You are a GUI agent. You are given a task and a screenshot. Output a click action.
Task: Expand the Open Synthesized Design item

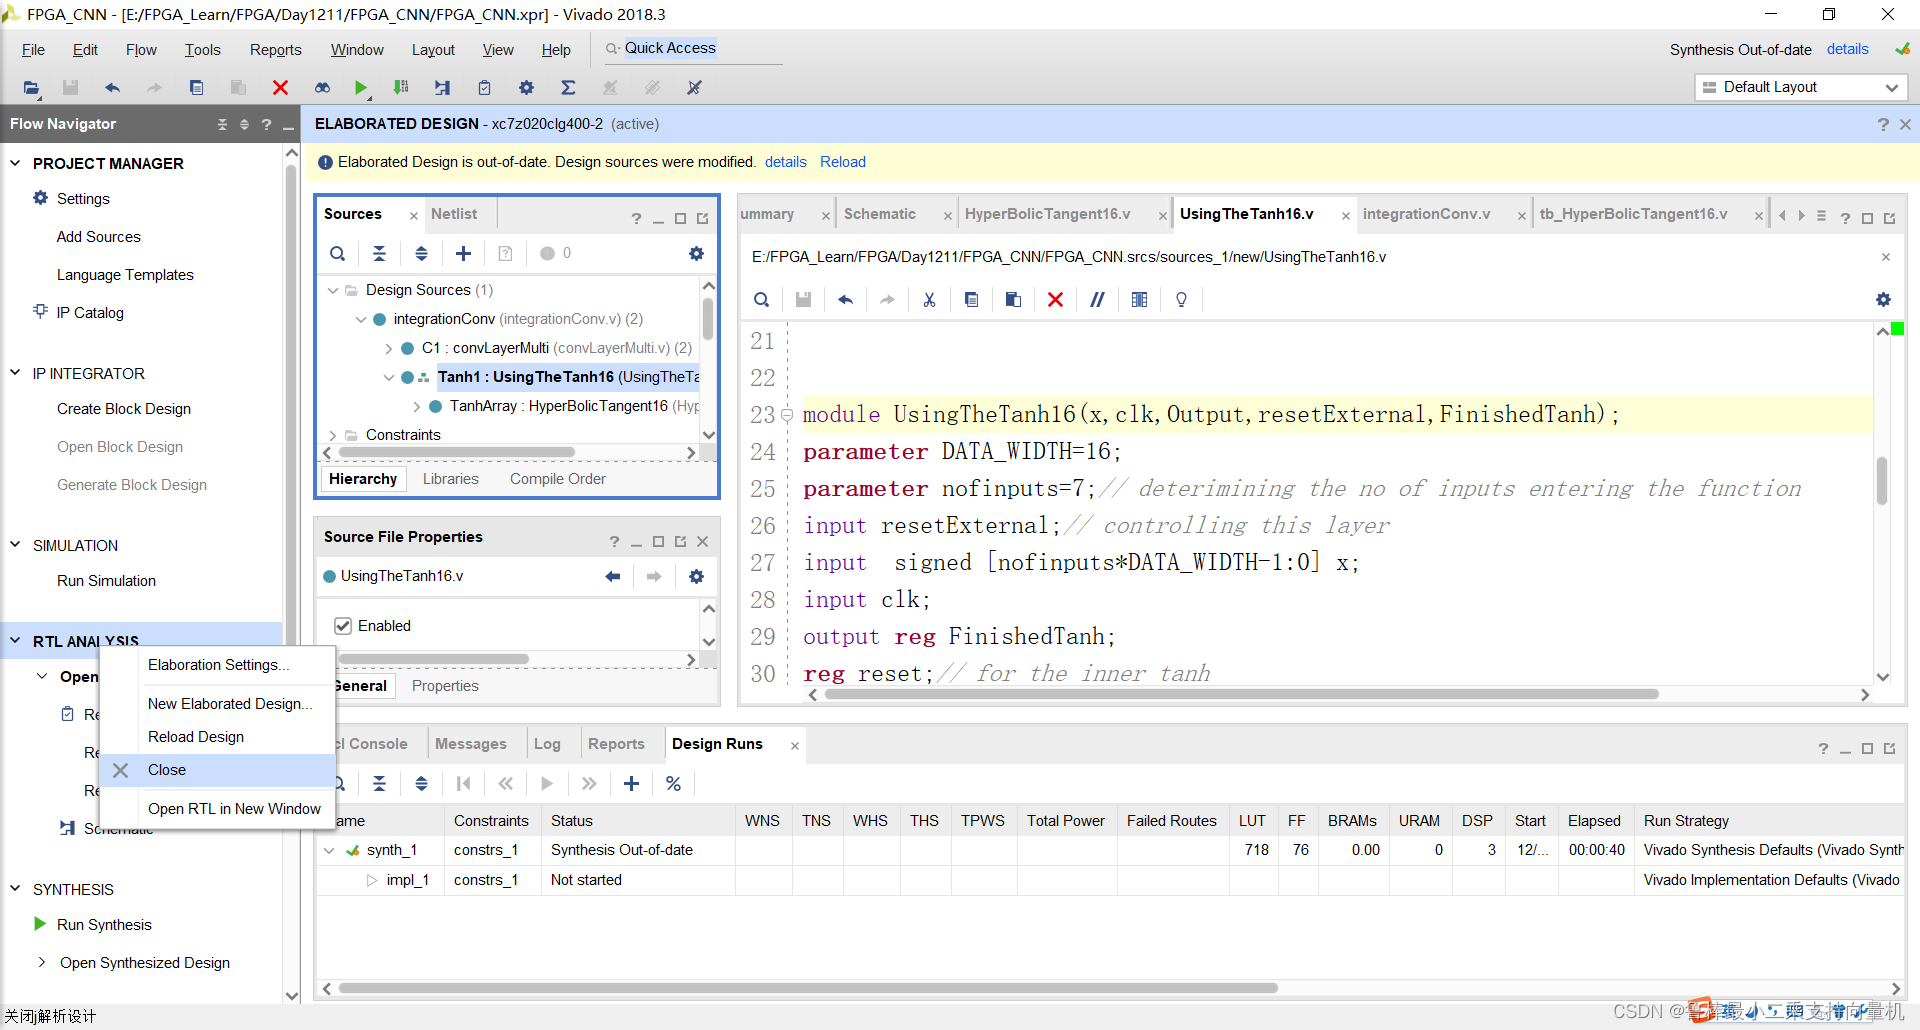click(41, 962)
